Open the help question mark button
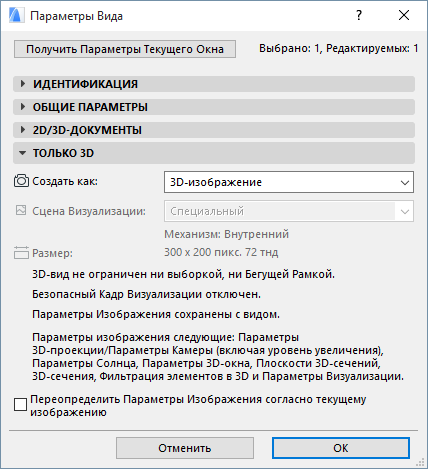428x469 pixels. [x=359, y=15]
